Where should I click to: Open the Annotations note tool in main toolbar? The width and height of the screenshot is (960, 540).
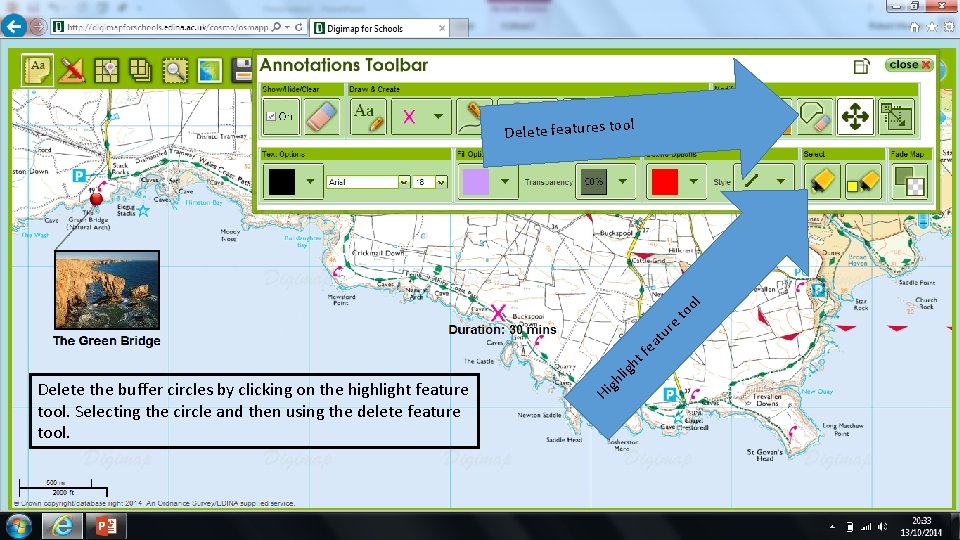pos(37,70)
